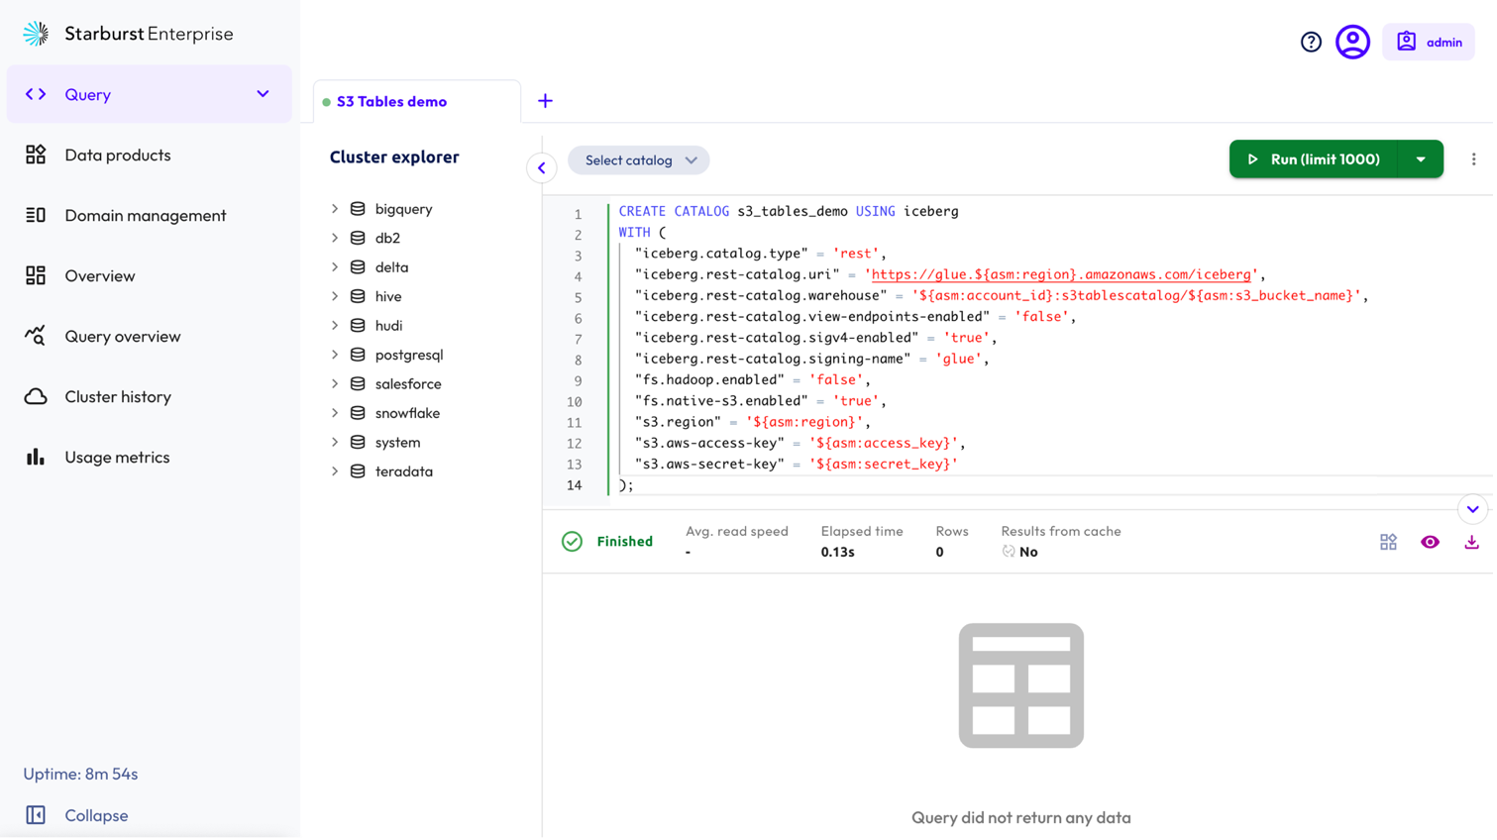The width and height of the screenshot is (1497, 840).
Task: Click the Uptime 8m 54s text
Action: click(81, 775)
